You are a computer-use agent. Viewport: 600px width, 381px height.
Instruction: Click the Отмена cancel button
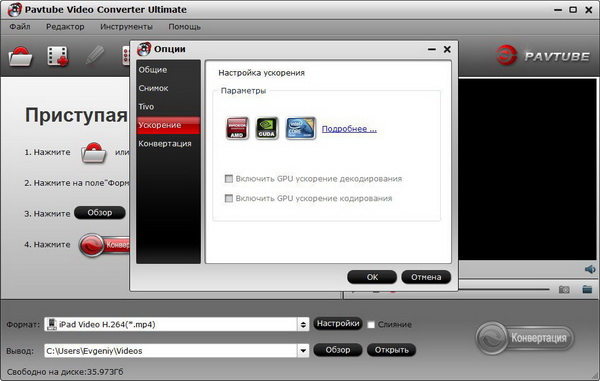point(426,277)
